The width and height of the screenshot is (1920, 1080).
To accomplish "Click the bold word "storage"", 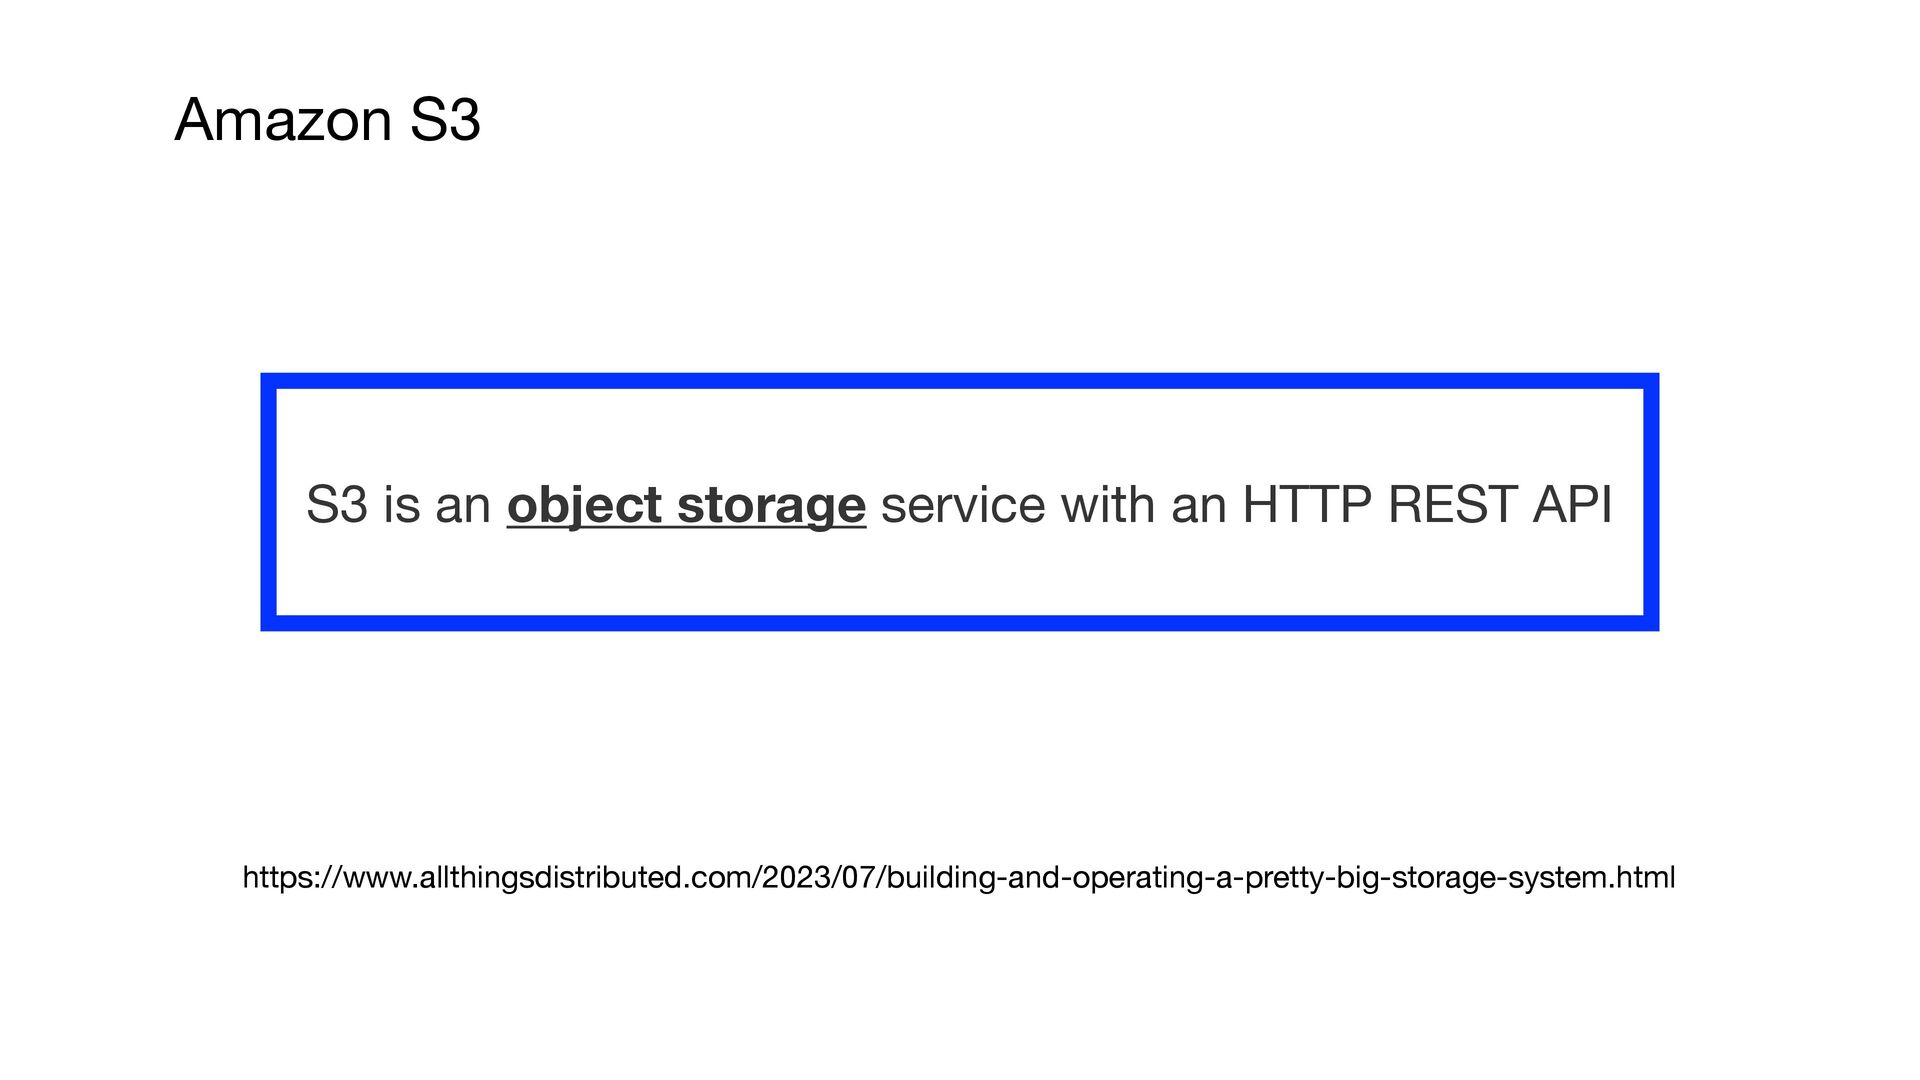I will tap(771, 504).
